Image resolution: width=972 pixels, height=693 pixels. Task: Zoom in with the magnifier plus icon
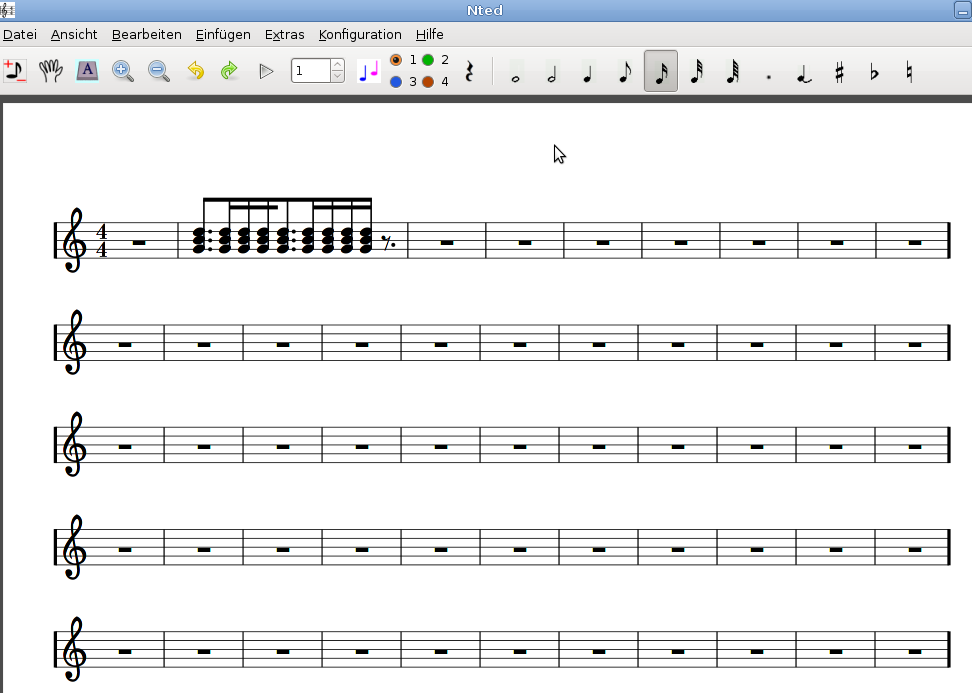pyautogui.click(x=123, y=71)
